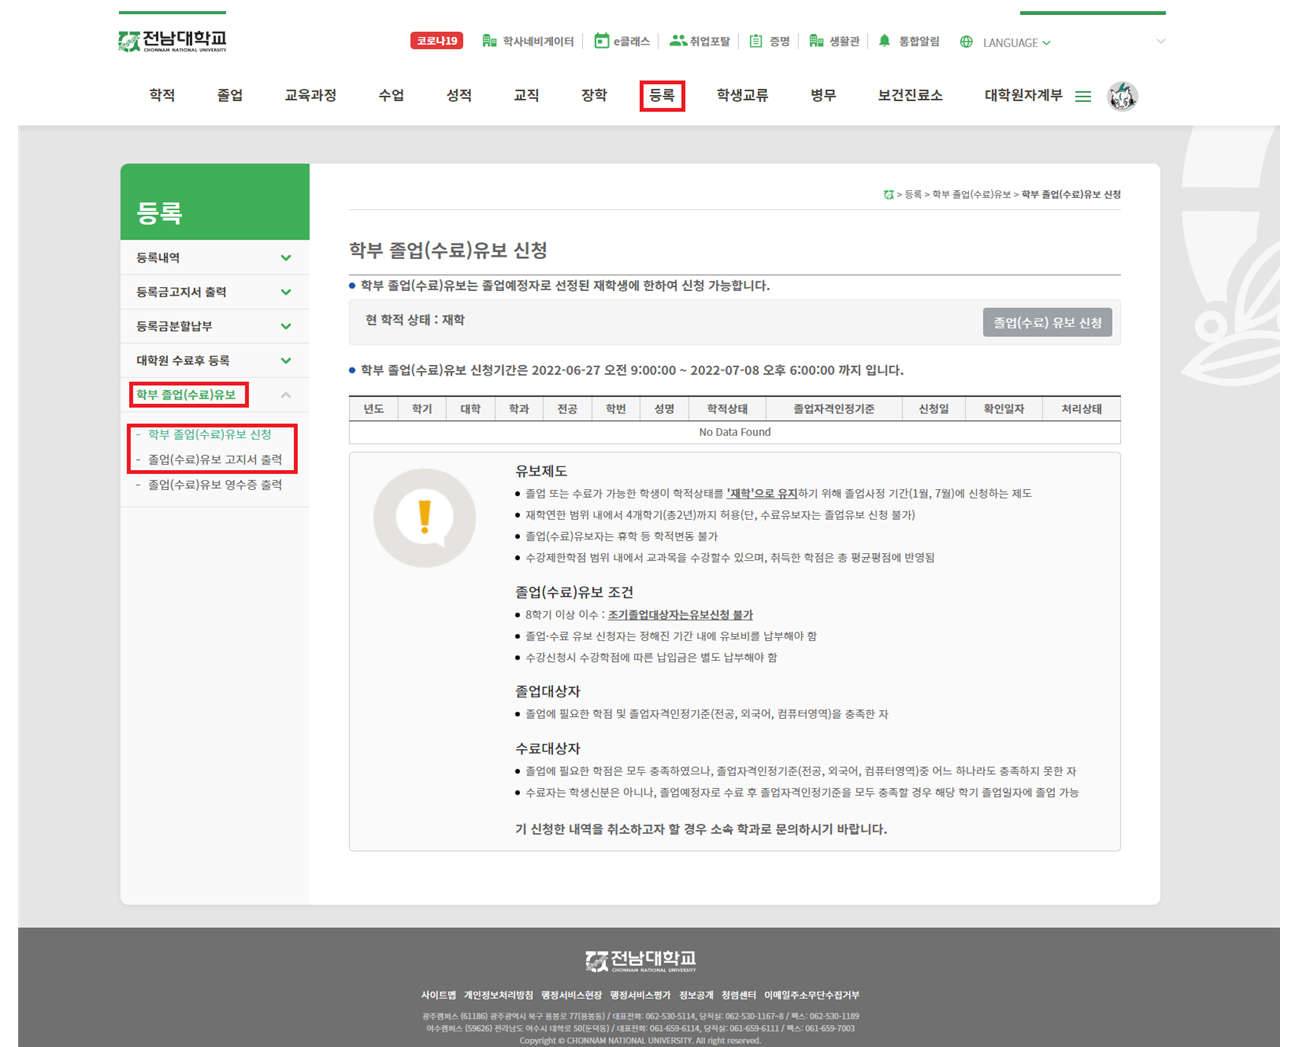
Task: Open 졸업(수료)유보 고지서 출력 submenu link
Action: pyautogui.click(x=215, y=460)
